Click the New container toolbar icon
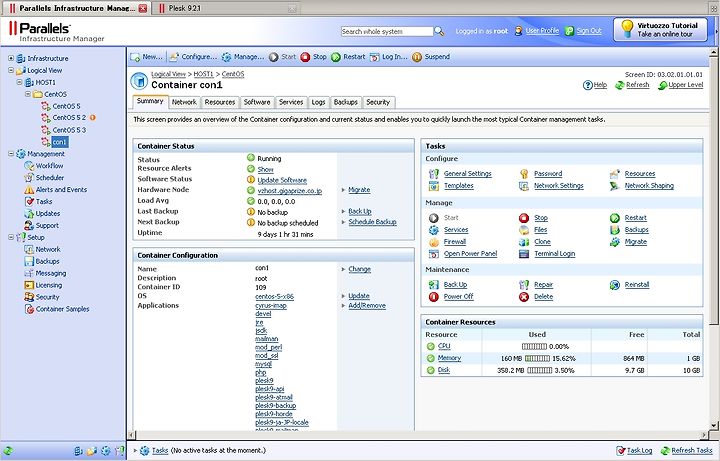720x461 pixels. tap(135, 57)
